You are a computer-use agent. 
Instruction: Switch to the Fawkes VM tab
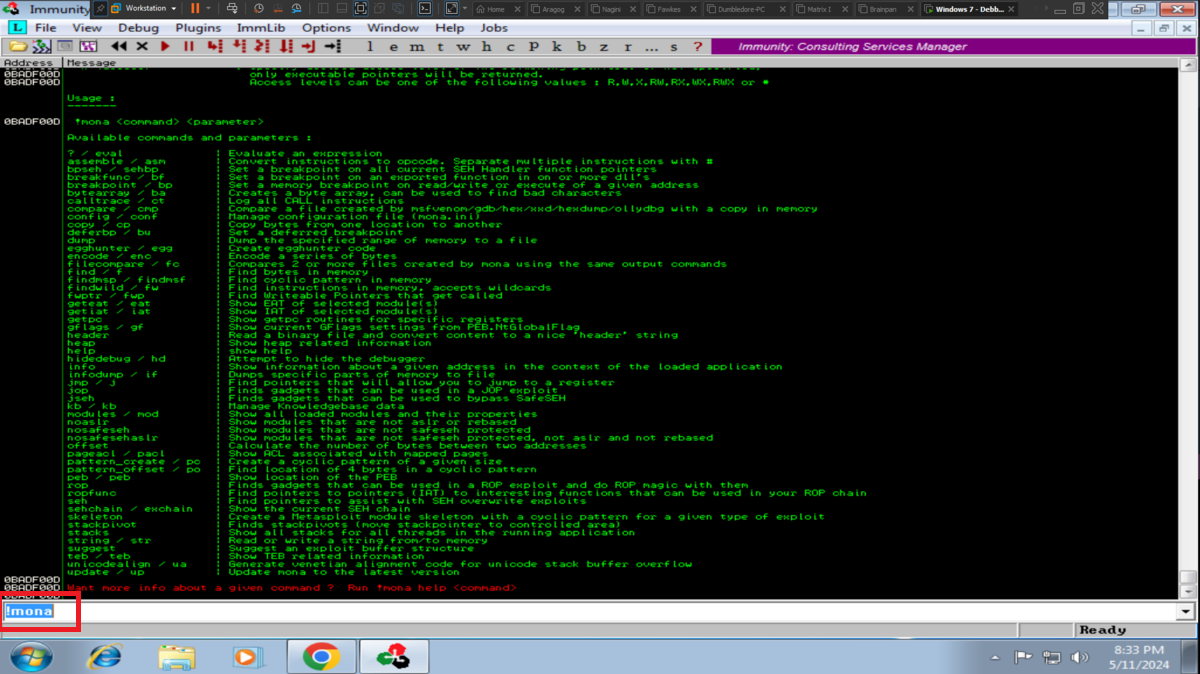[x=669, y=8]
